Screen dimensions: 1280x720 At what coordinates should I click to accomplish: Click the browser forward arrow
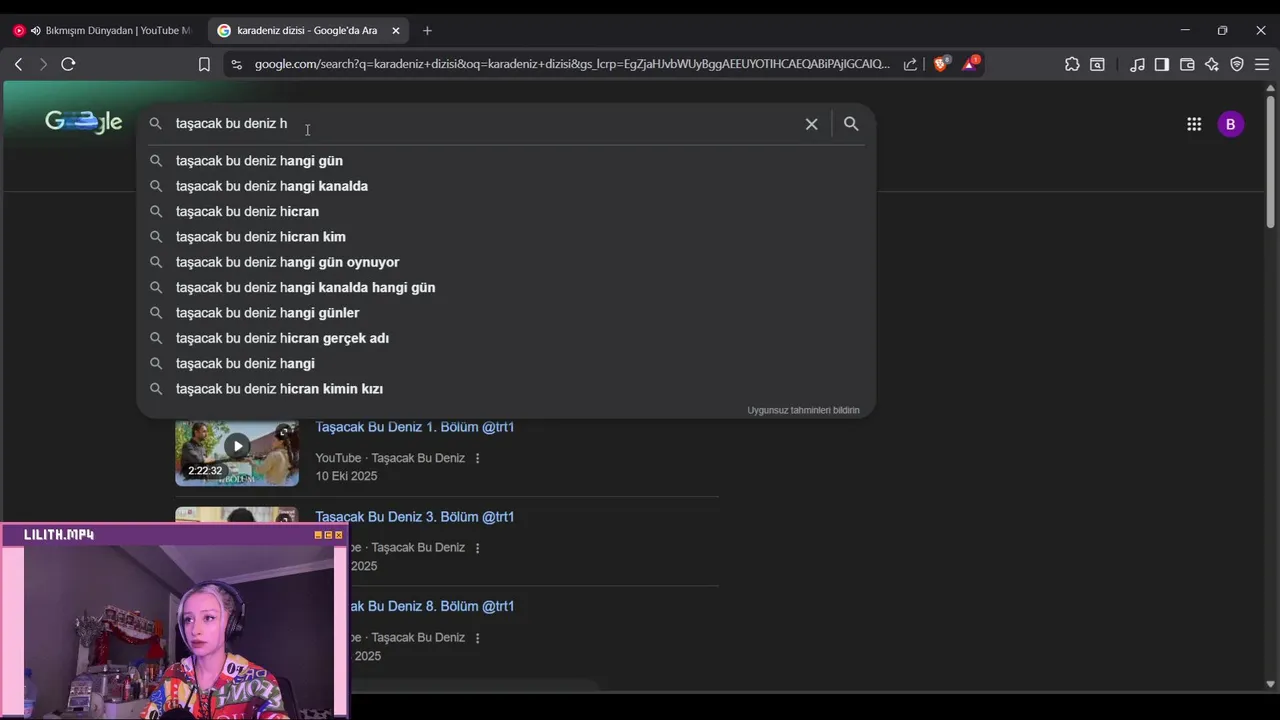[x=42, y=64]
